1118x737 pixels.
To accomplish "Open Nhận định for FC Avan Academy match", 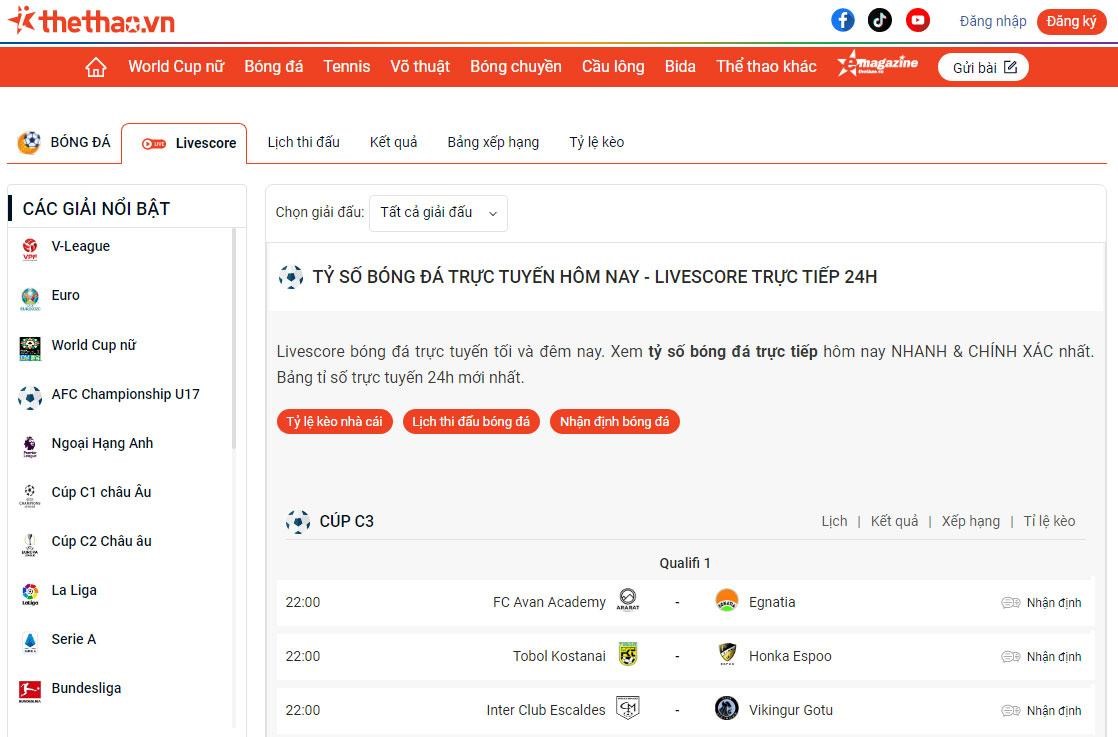I will pyautogui.click(x=1042, y=602).
